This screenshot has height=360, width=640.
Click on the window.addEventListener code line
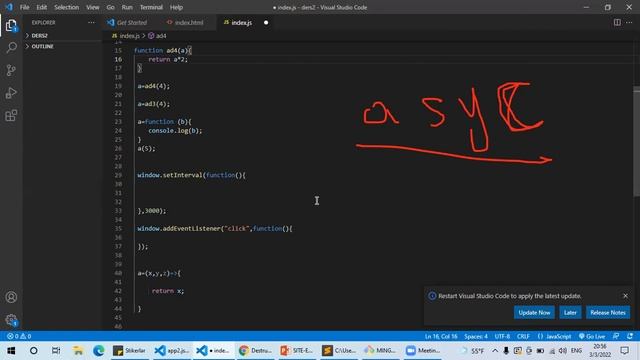click(215, 229)
